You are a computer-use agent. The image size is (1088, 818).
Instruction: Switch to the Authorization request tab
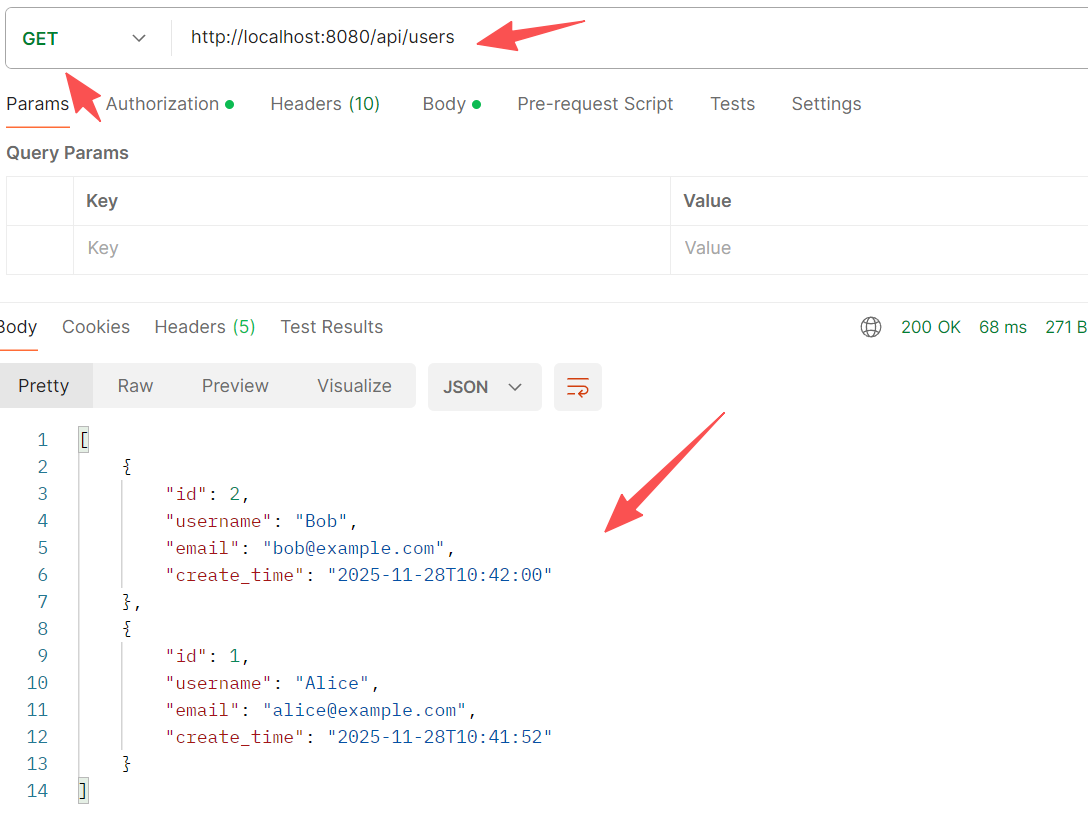pyautogui.click(x=163, y=104)
